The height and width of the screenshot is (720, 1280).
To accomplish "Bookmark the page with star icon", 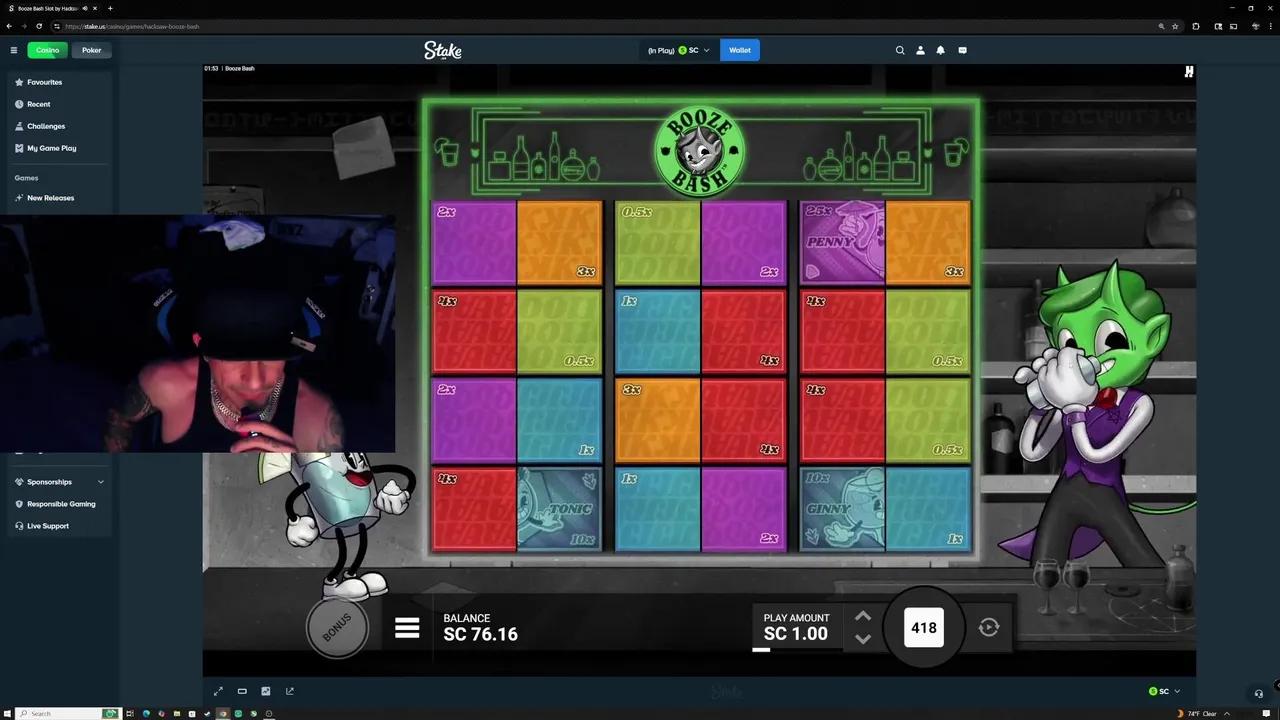I will tap(1175, 26).
